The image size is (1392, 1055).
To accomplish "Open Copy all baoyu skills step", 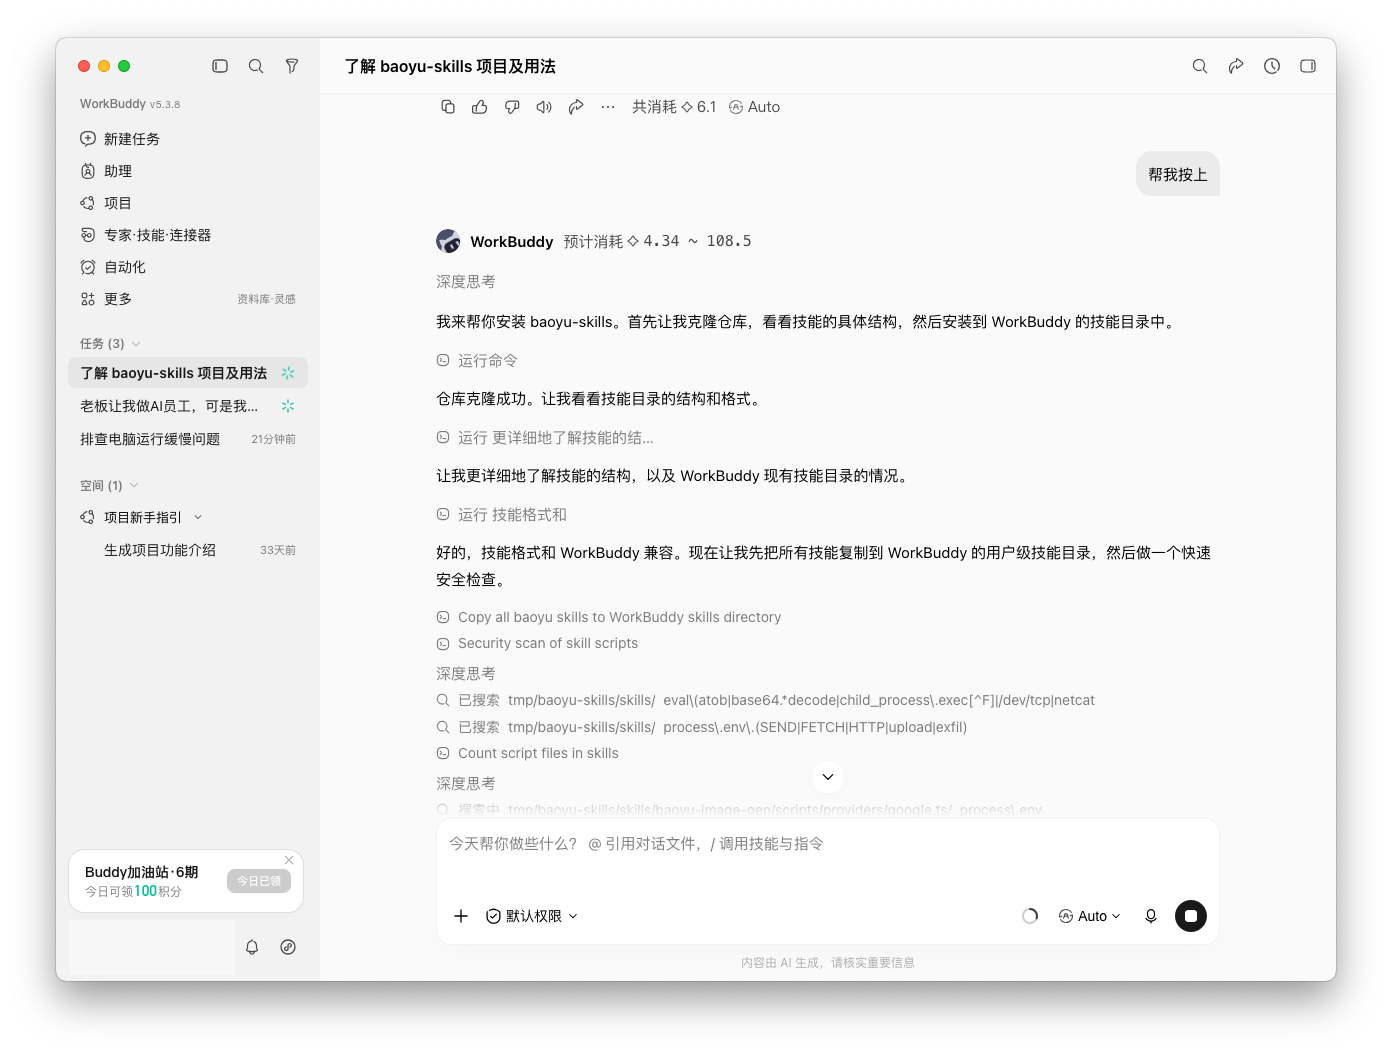I will pos(609,617).
